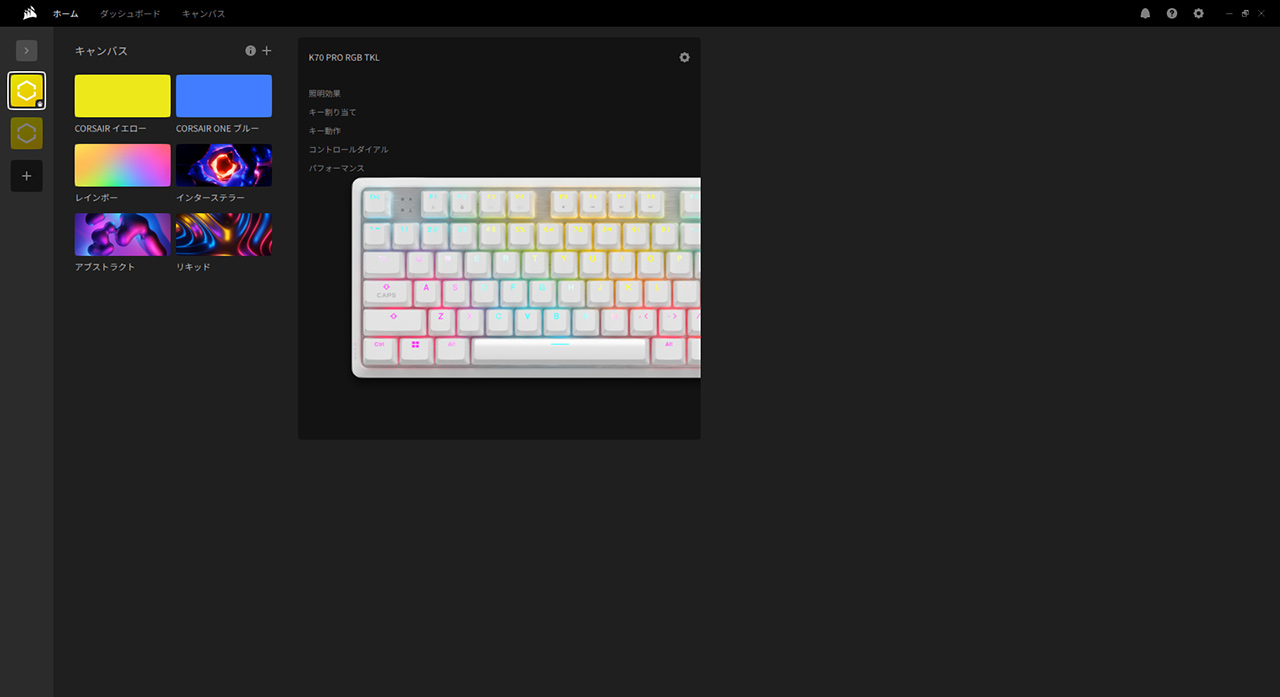
Task: Select the second dimmed profile icon
Action: pyautogui.click(x=27, y=133)
